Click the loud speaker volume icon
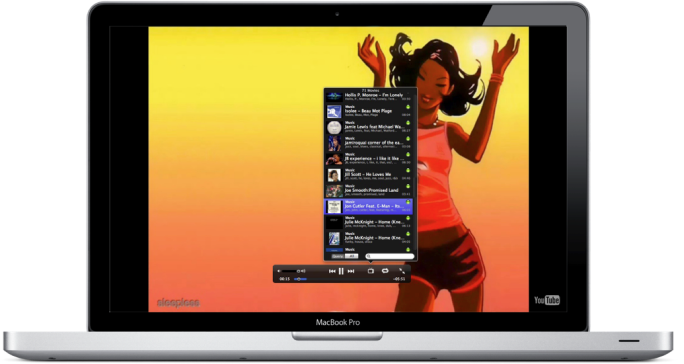The width and height of the screenshot is (684, 364). click(x=303, y=271)
